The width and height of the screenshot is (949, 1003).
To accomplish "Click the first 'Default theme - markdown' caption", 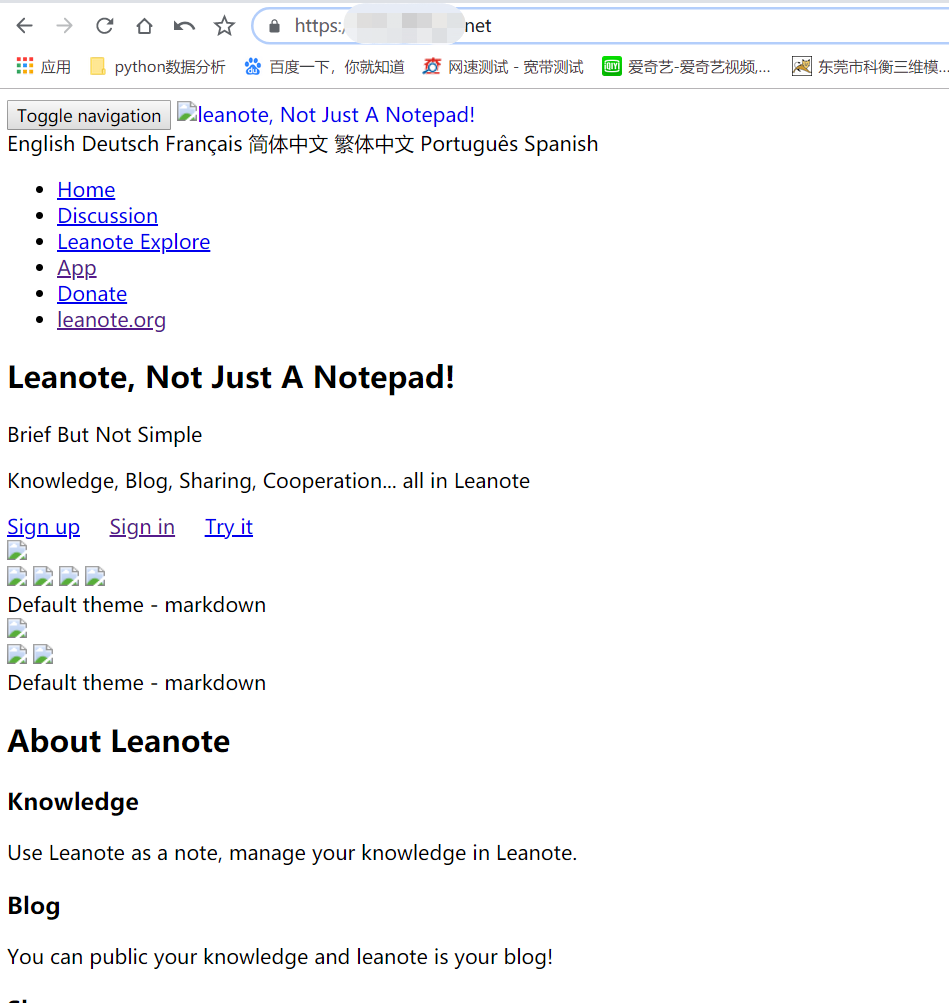I will [137, 605].
